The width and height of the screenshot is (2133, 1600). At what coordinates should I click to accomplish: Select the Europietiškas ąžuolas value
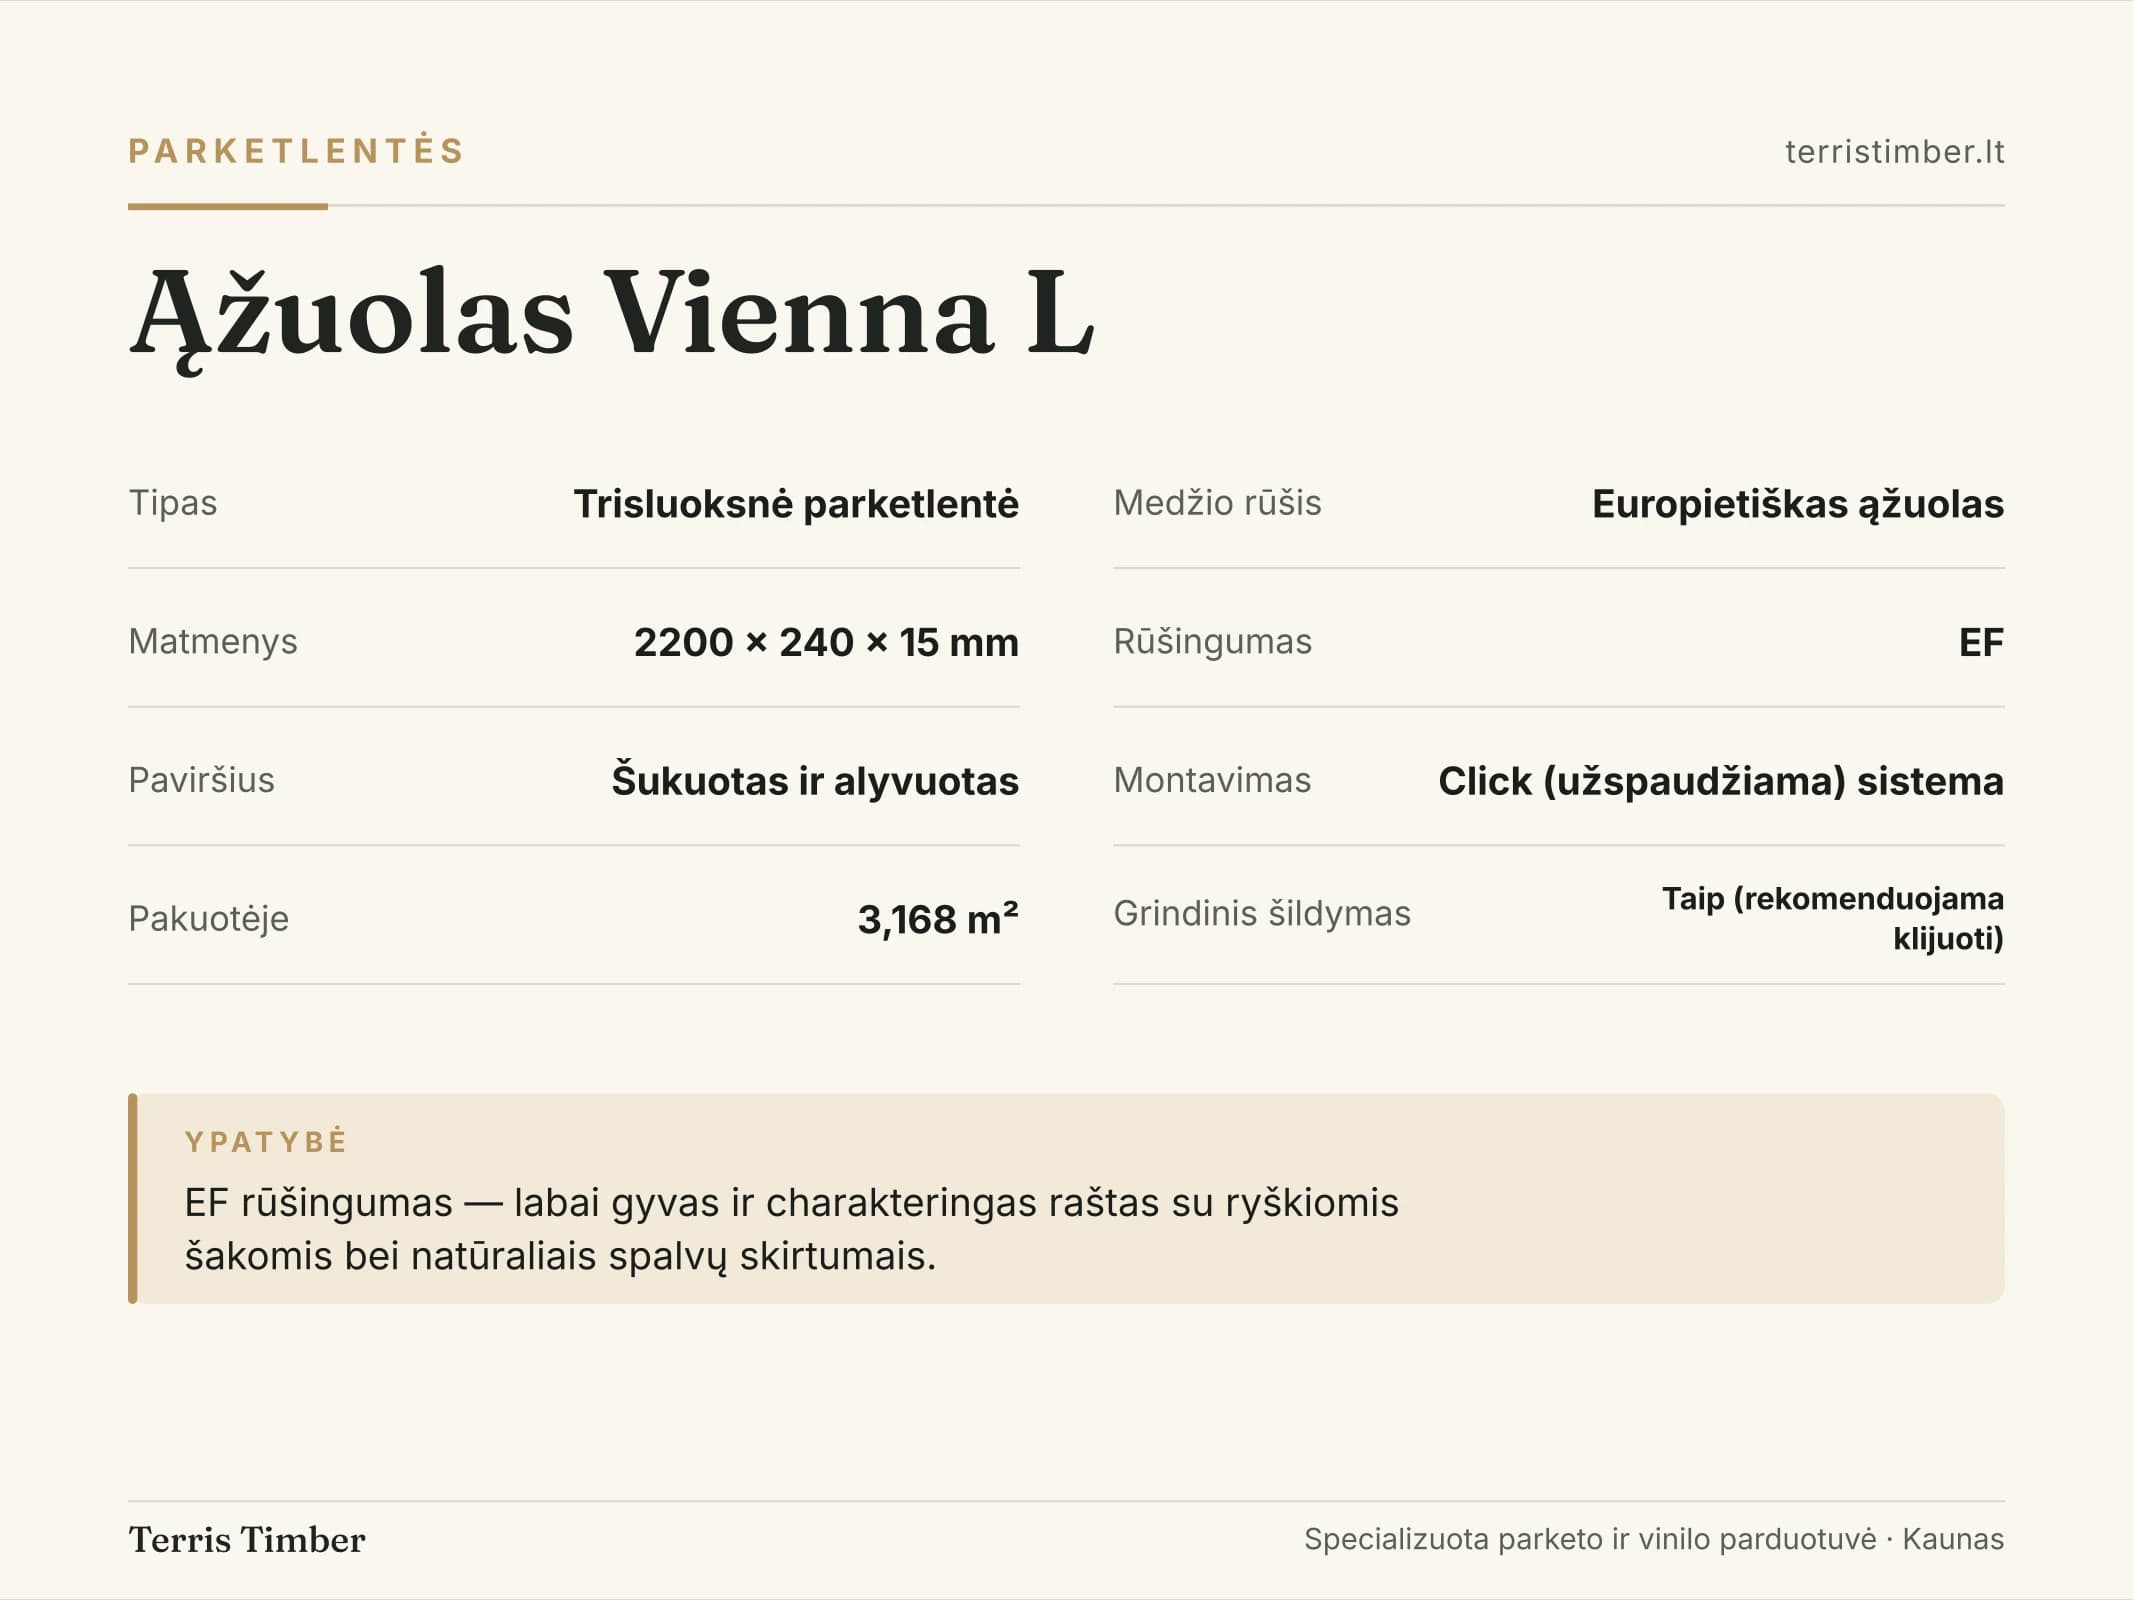coord(1798,505)
